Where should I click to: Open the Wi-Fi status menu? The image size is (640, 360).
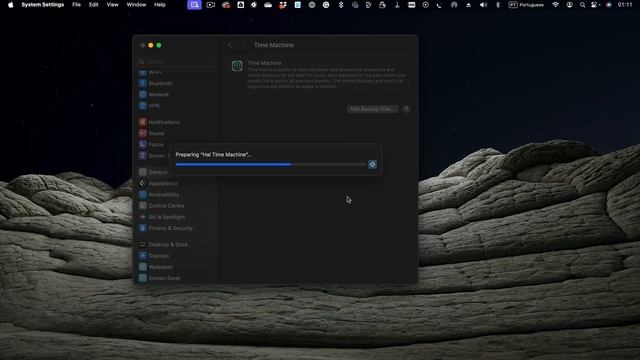click(x=556, y=5)
